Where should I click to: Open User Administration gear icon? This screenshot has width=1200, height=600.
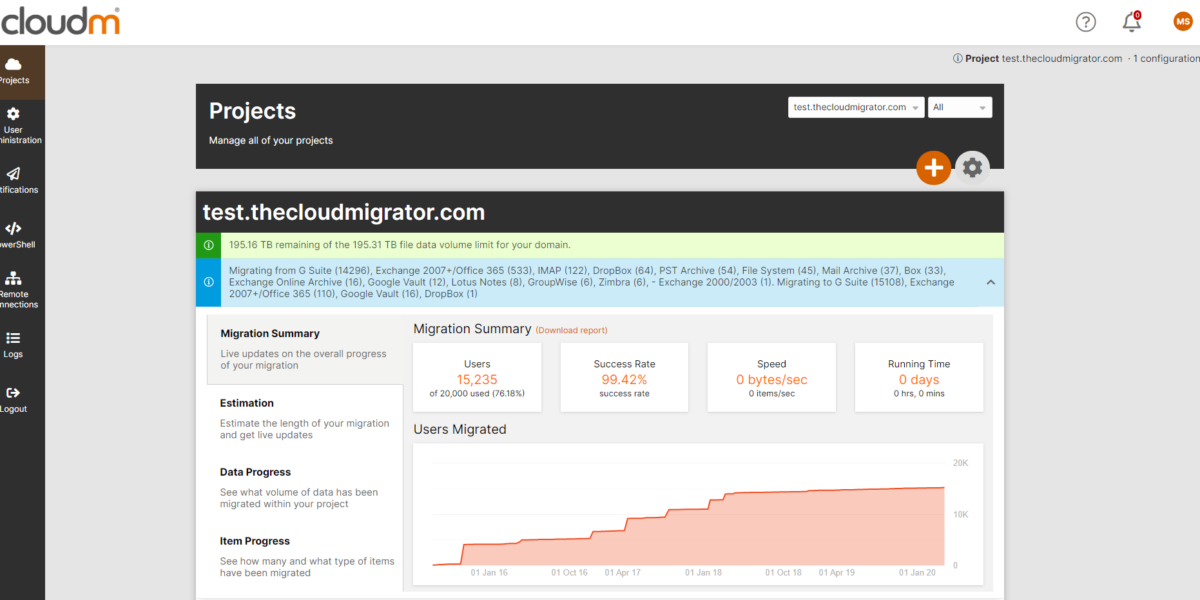pyautogui.click(x=14, y=114)
